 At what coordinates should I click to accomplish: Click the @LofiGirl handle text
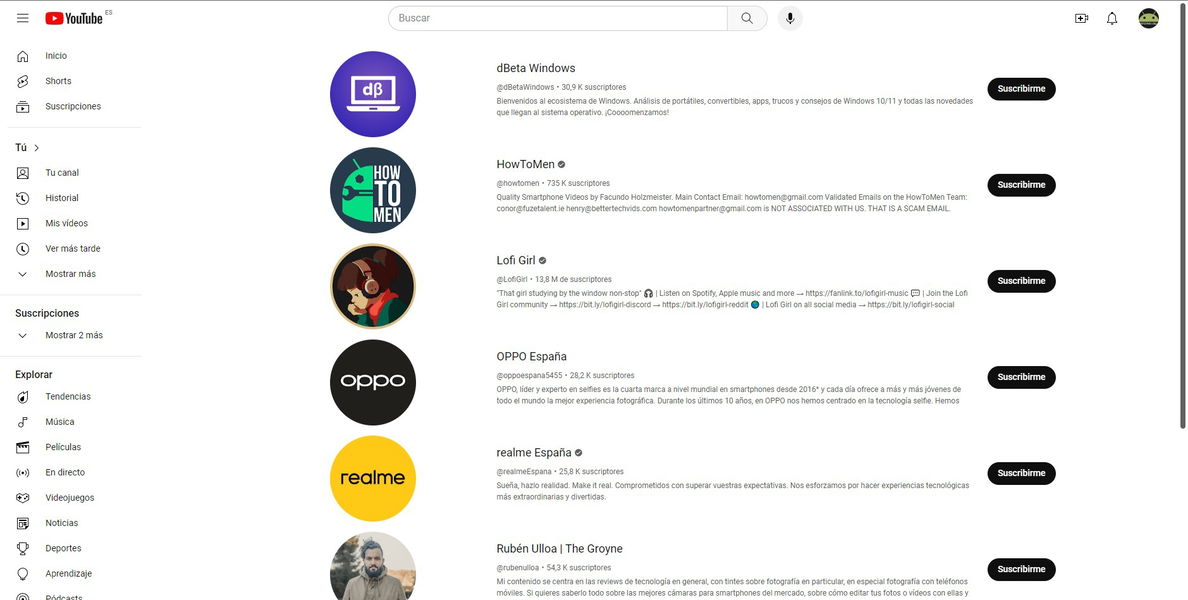click(511, 280)
